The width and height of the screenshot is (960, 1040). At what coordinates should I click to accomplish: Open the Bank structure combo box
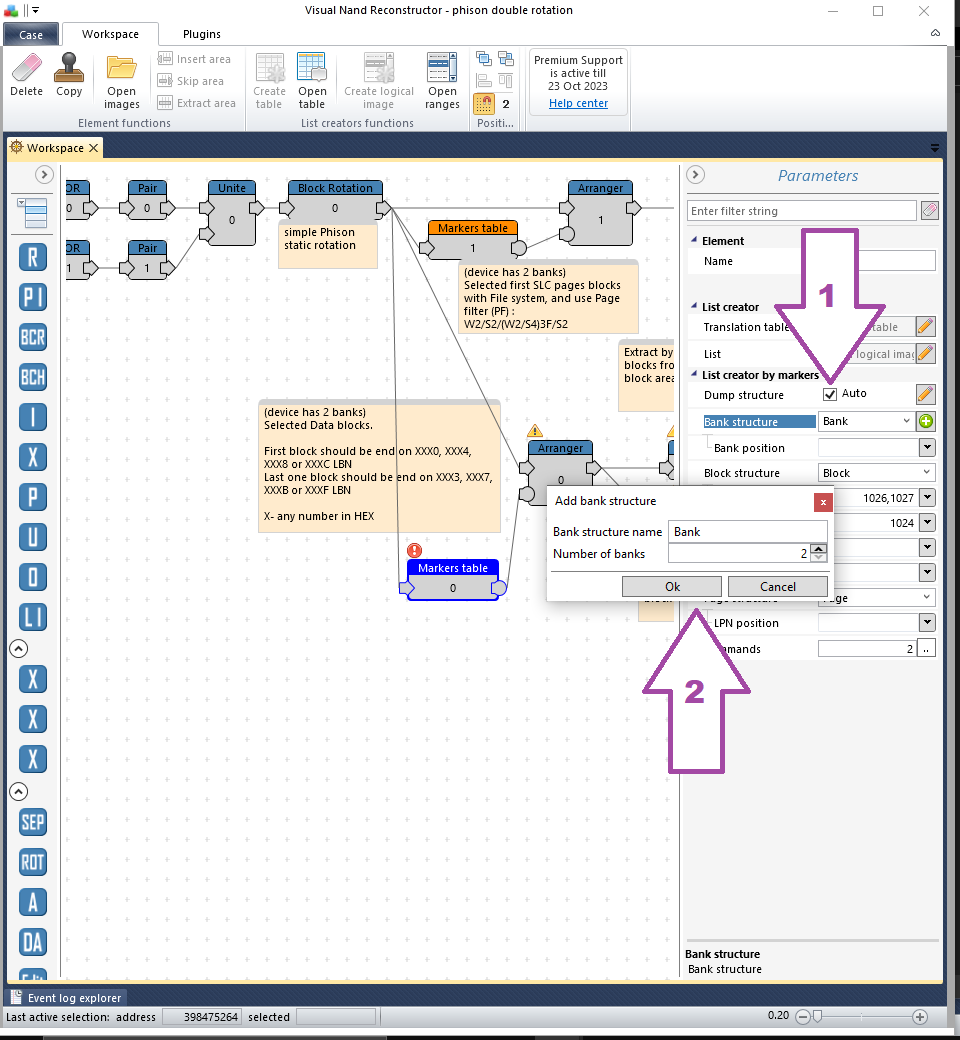point(866,421)
